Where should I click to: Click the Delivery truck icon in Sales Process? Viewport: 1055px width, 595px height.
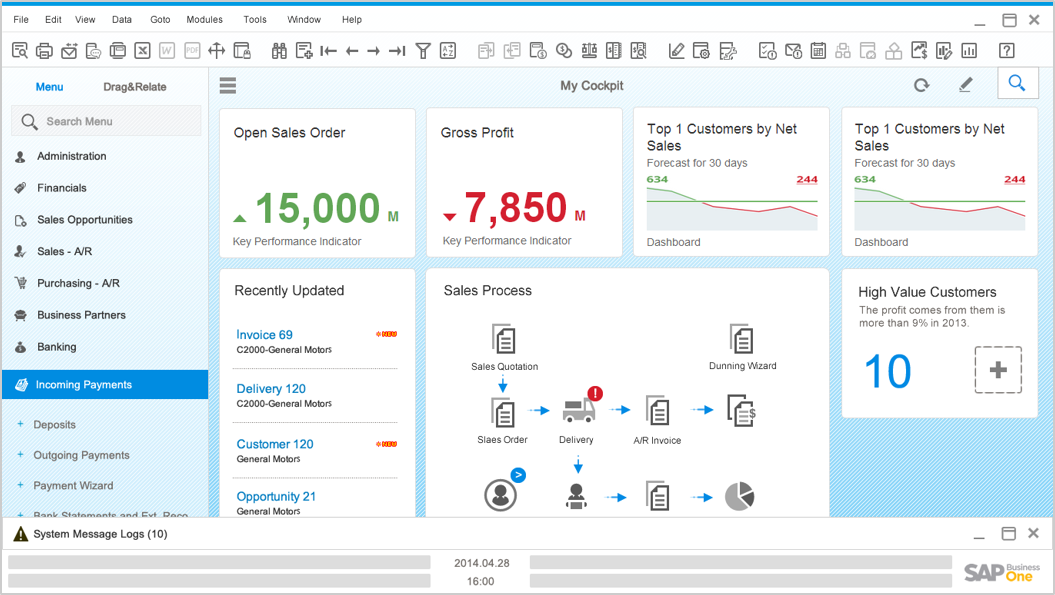coord(577,411)
